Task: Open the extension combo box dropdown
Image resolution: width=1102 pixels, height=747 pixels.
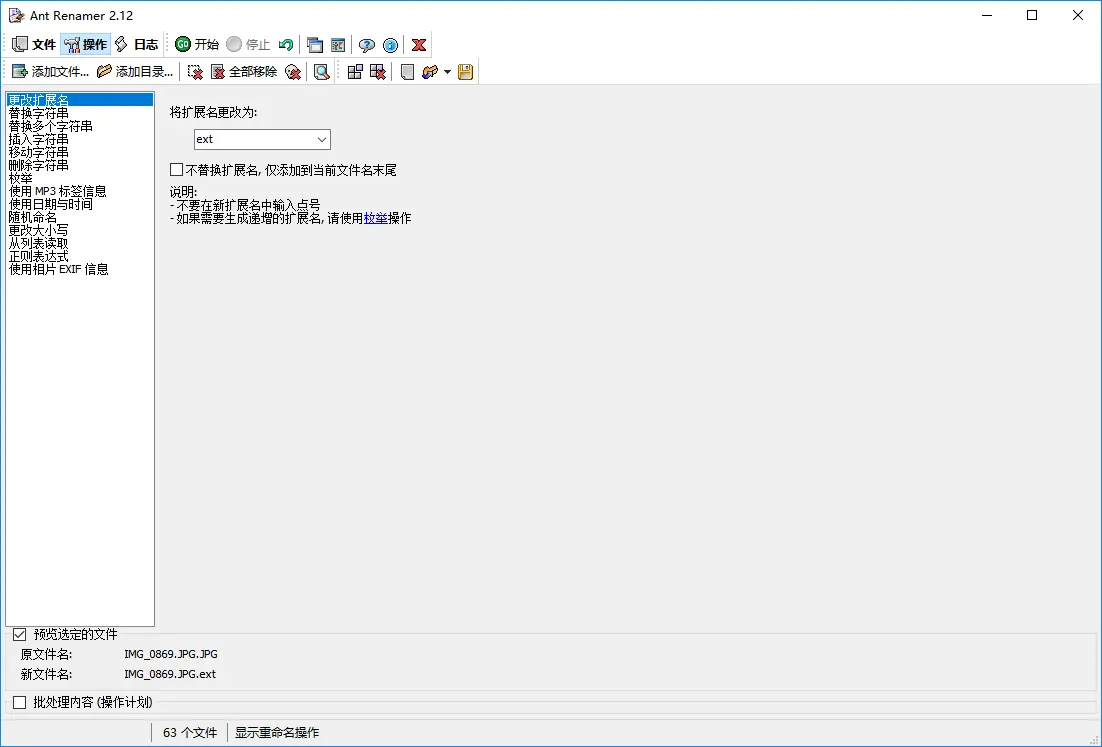Action: pos(322,139)
